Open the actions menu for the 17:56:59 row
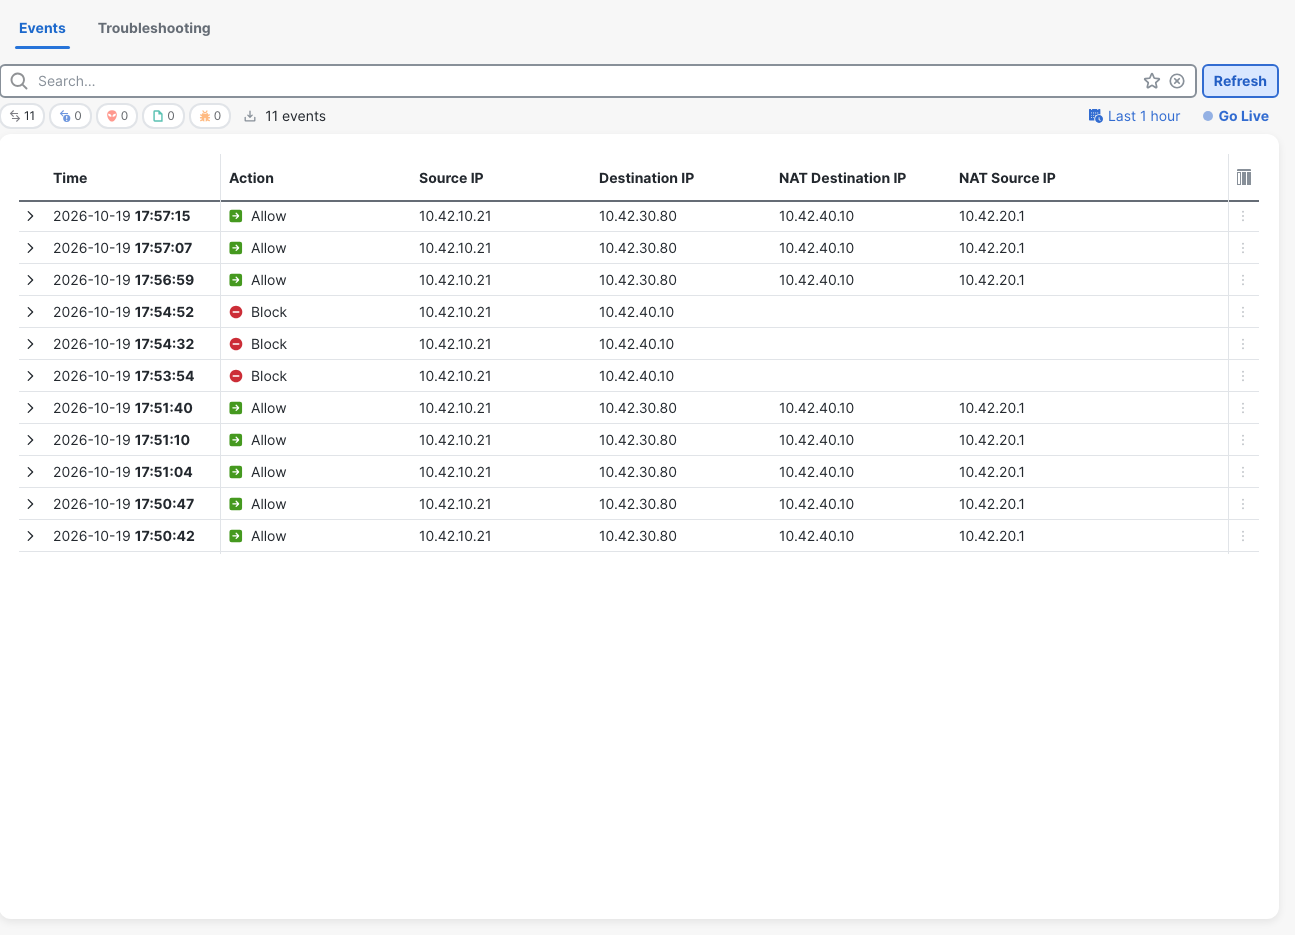The height and width of the screenshot is (935, 1295). tap(1243, 280)
